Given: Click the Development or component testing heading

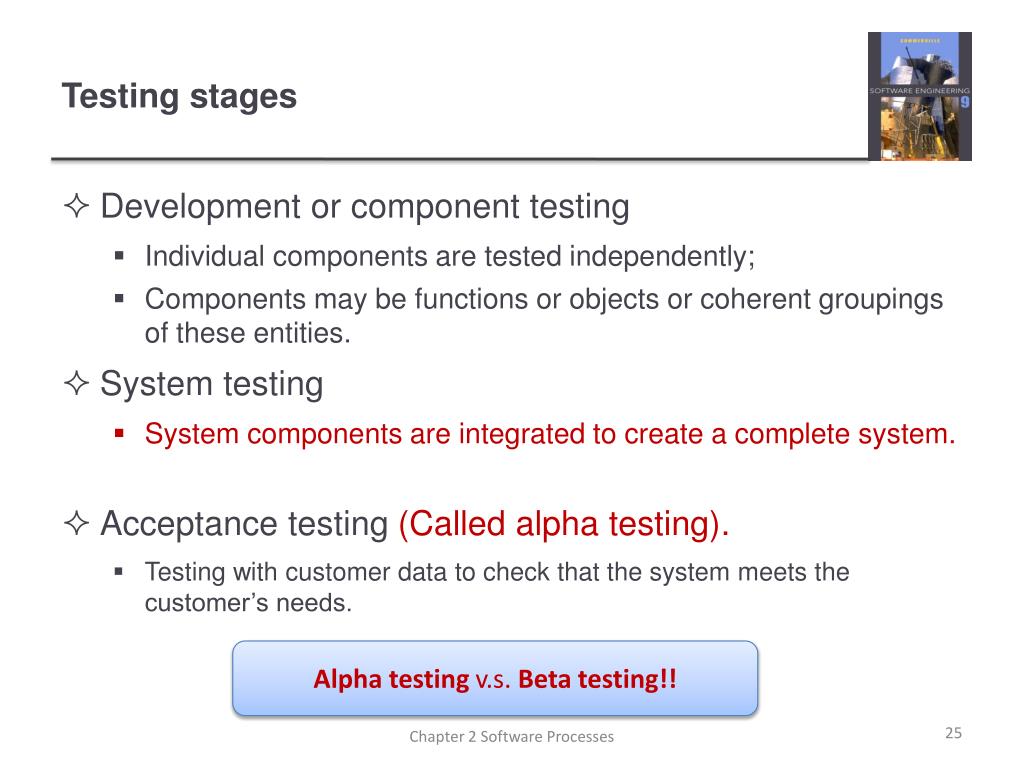Looking at the screenshot, I should click(x=364, y=207).
